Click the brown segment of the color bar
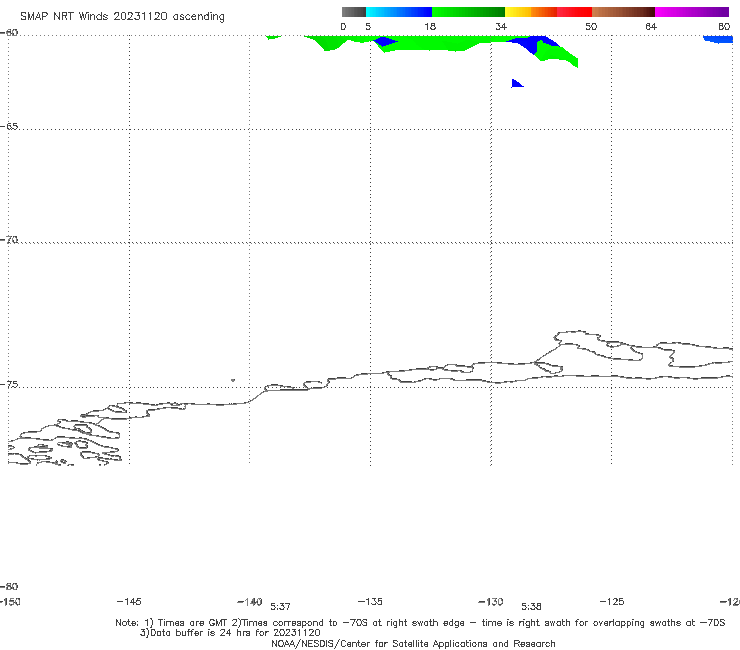 pyautogui.click(x=623, y=12)
